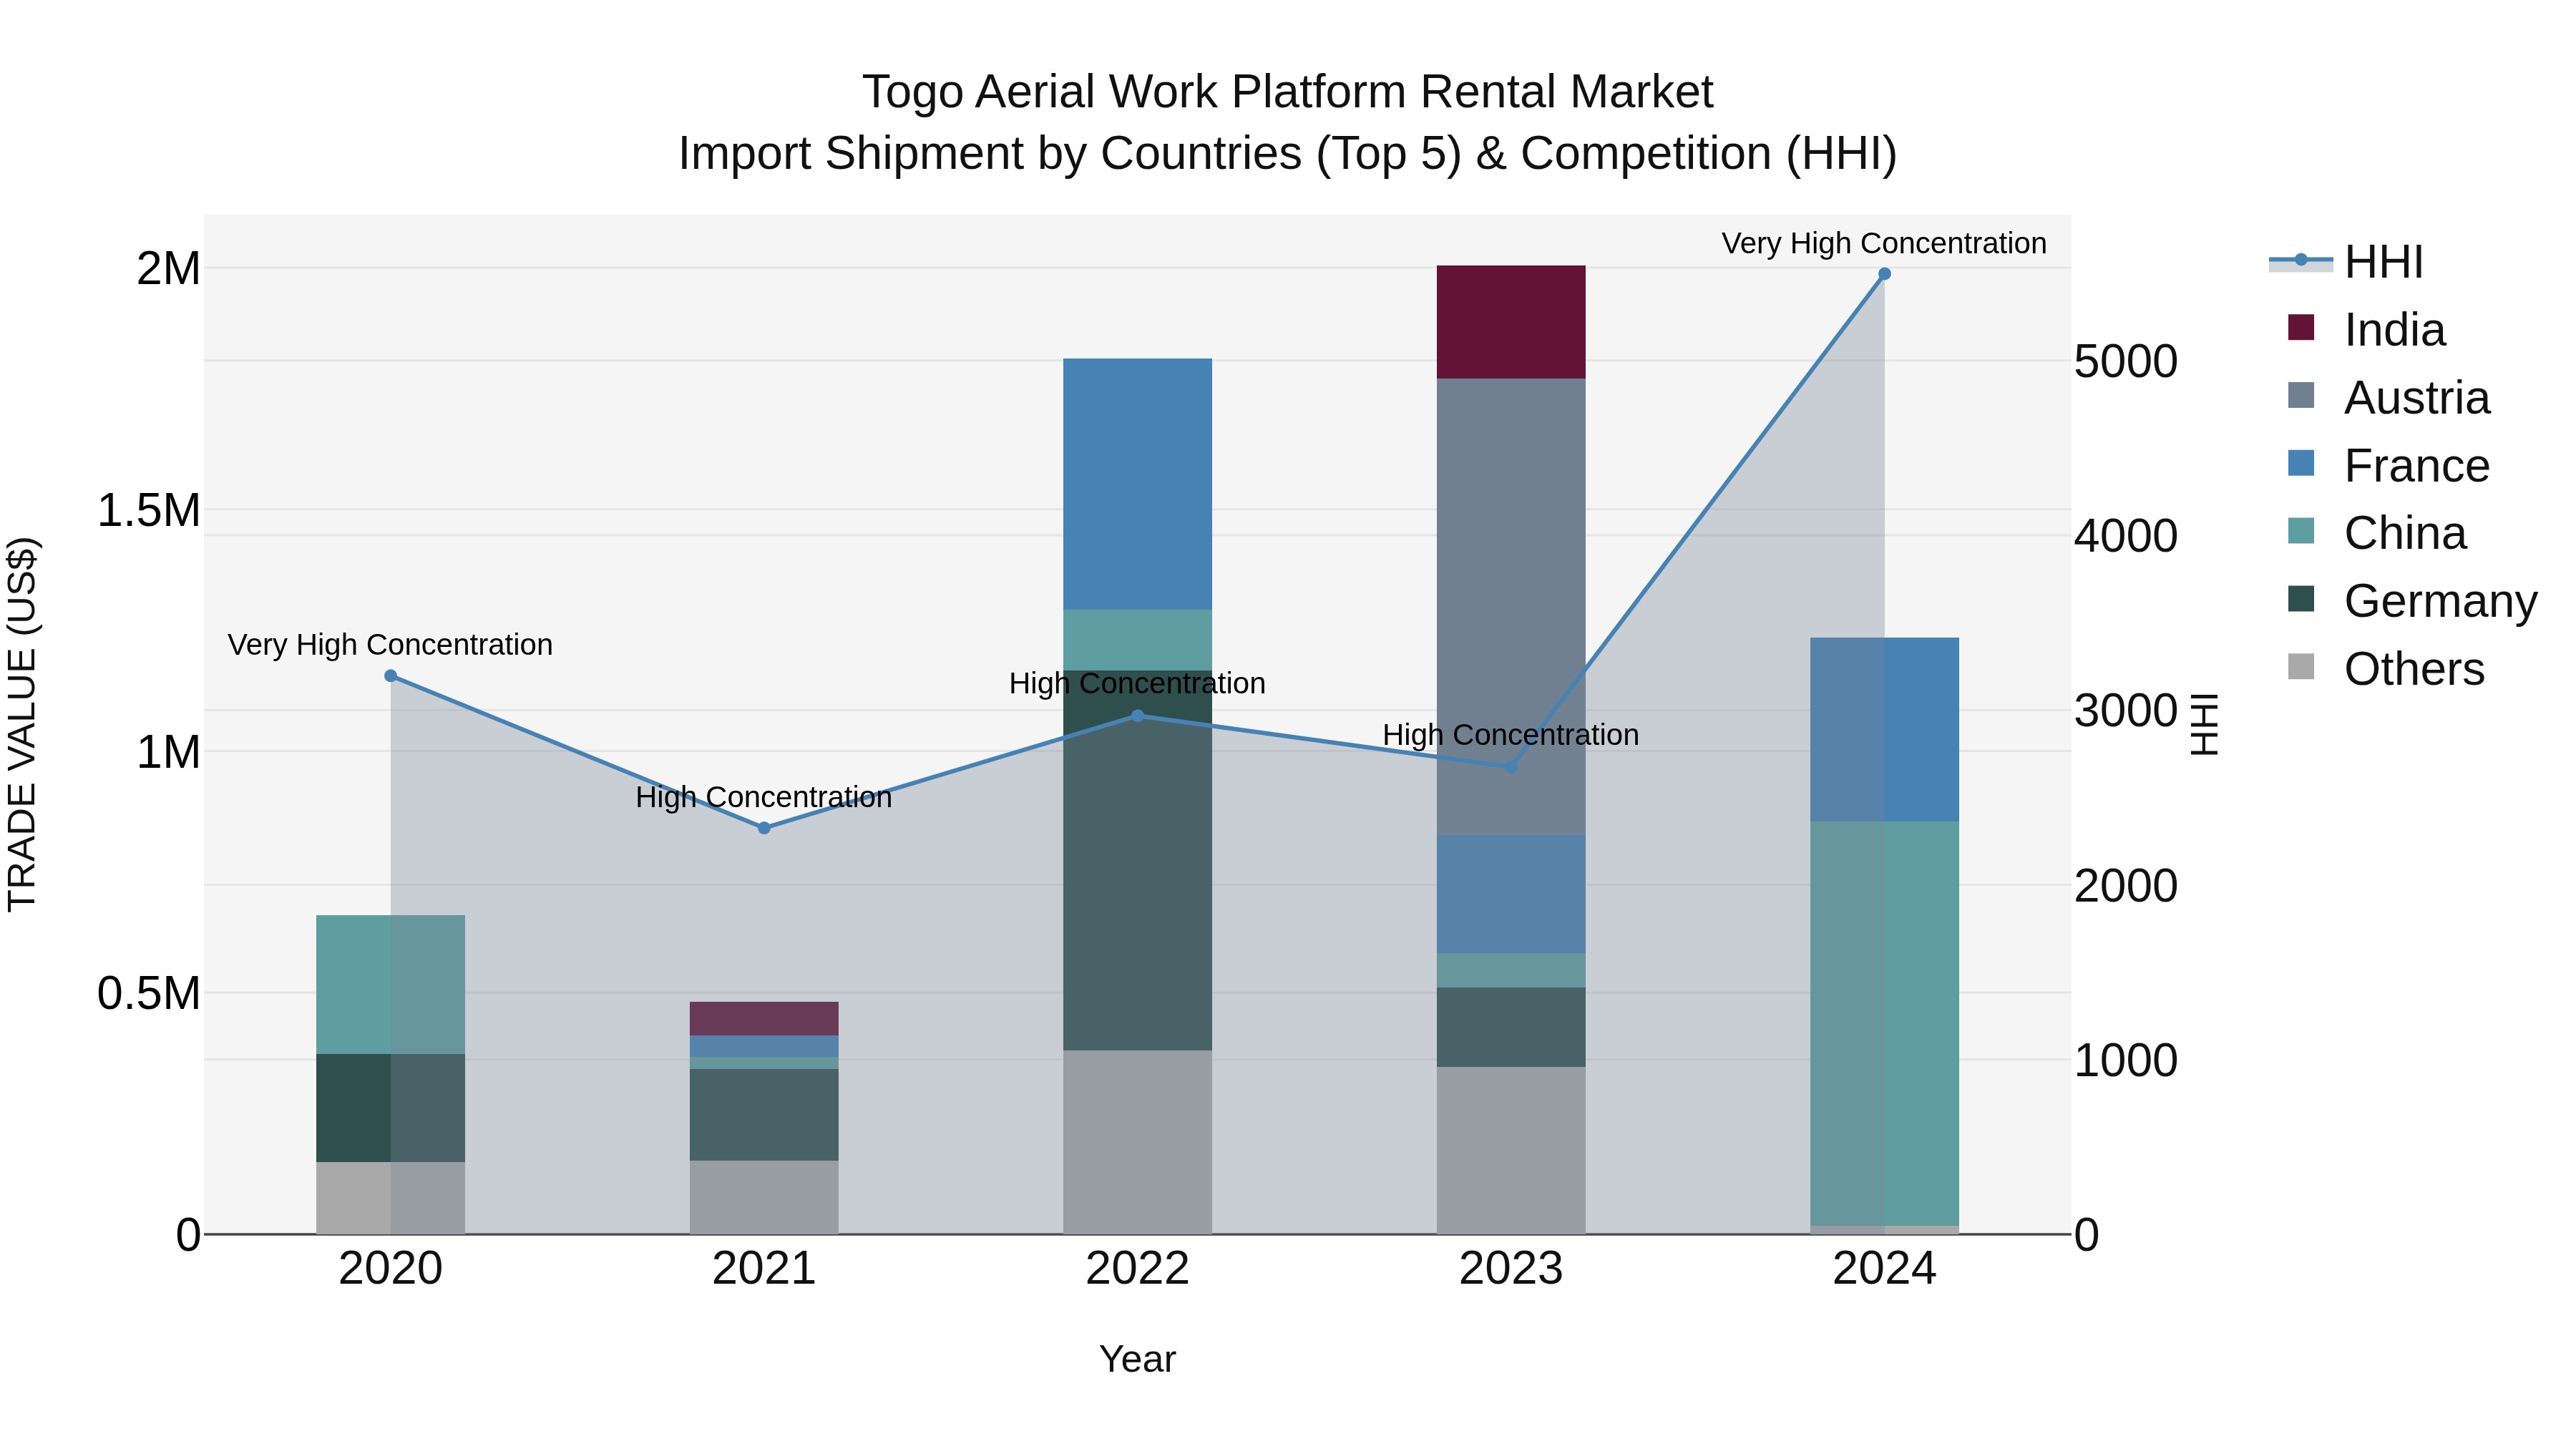Click the Austria segment of the 2023 bar
2576x1449 pixels.
coord(1511,607)
